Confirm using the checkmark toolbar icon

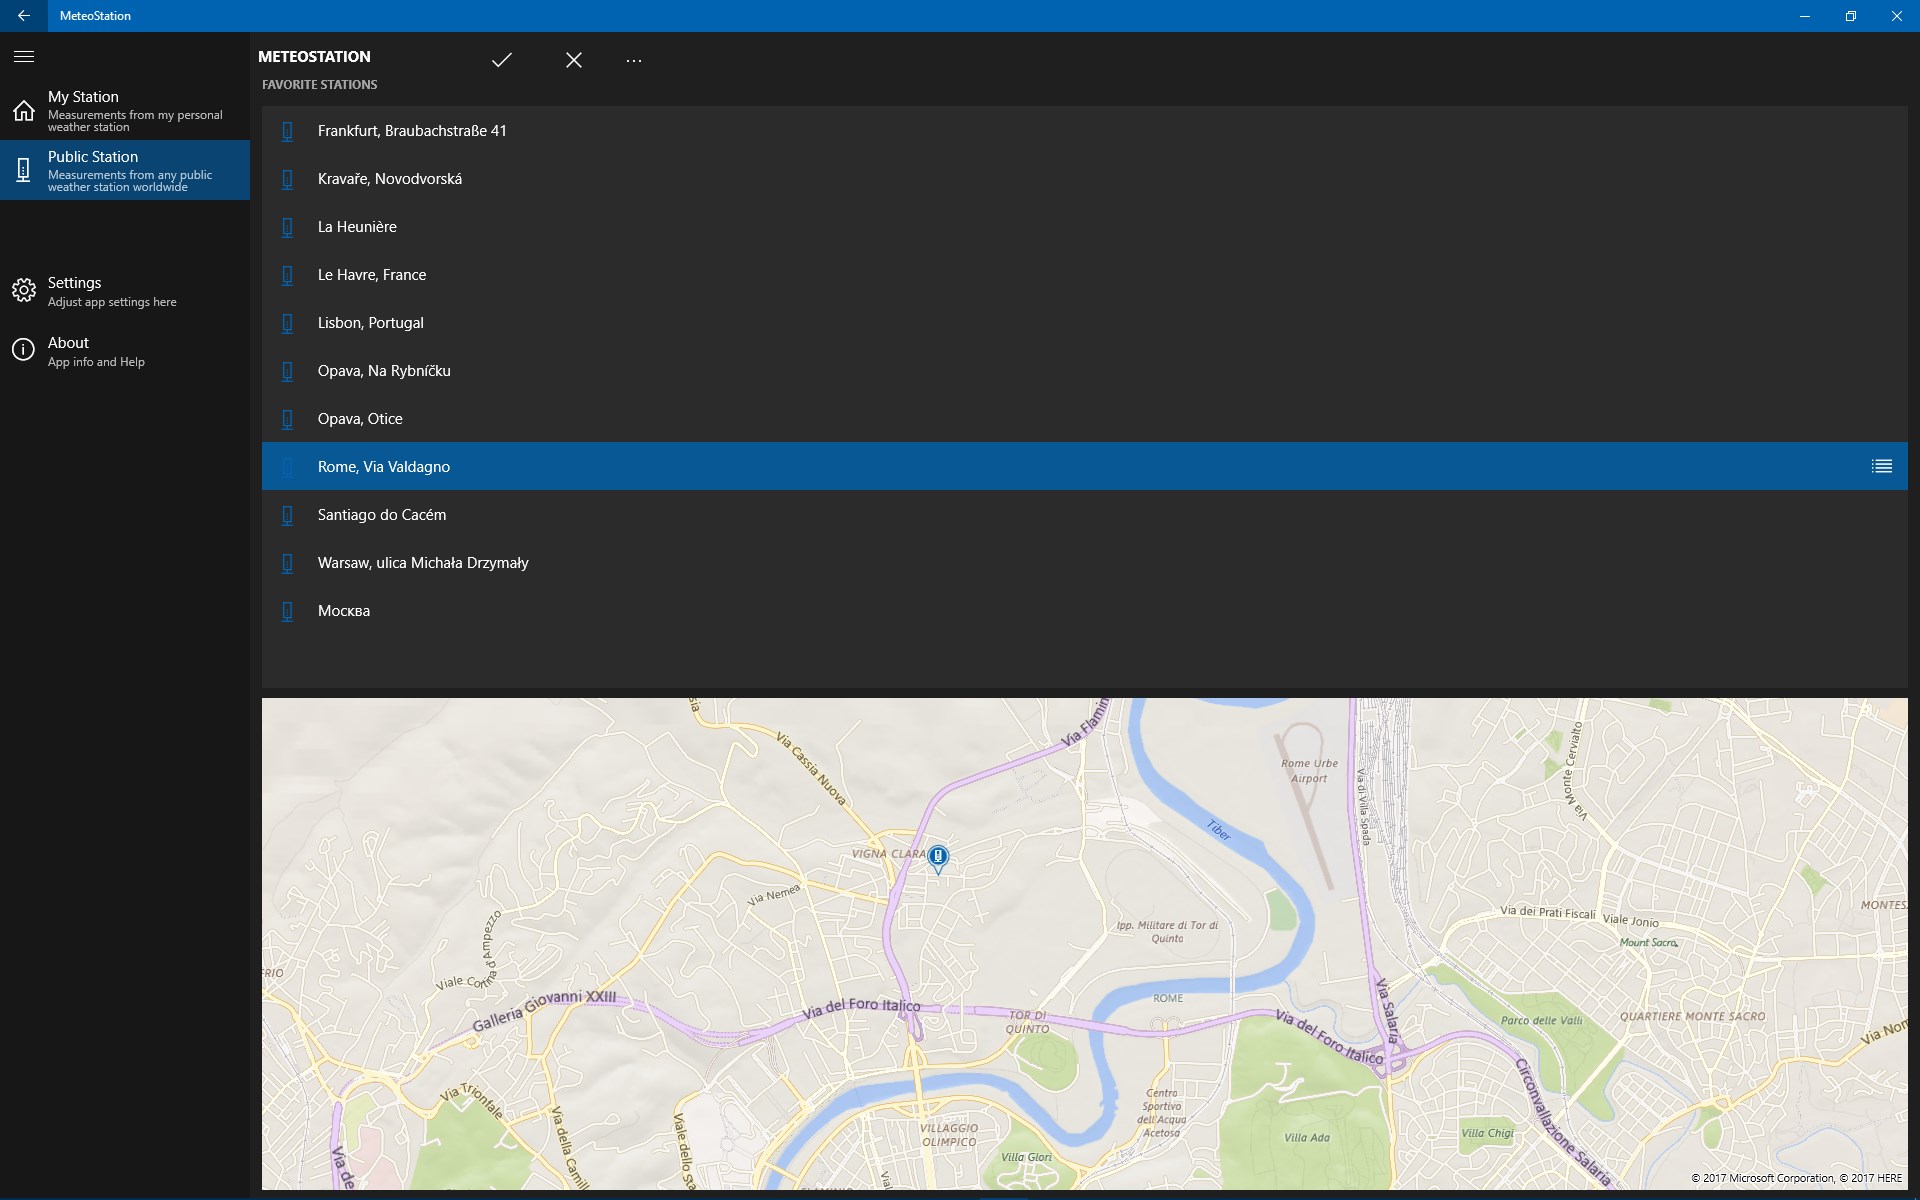click(x=501, y=59)
